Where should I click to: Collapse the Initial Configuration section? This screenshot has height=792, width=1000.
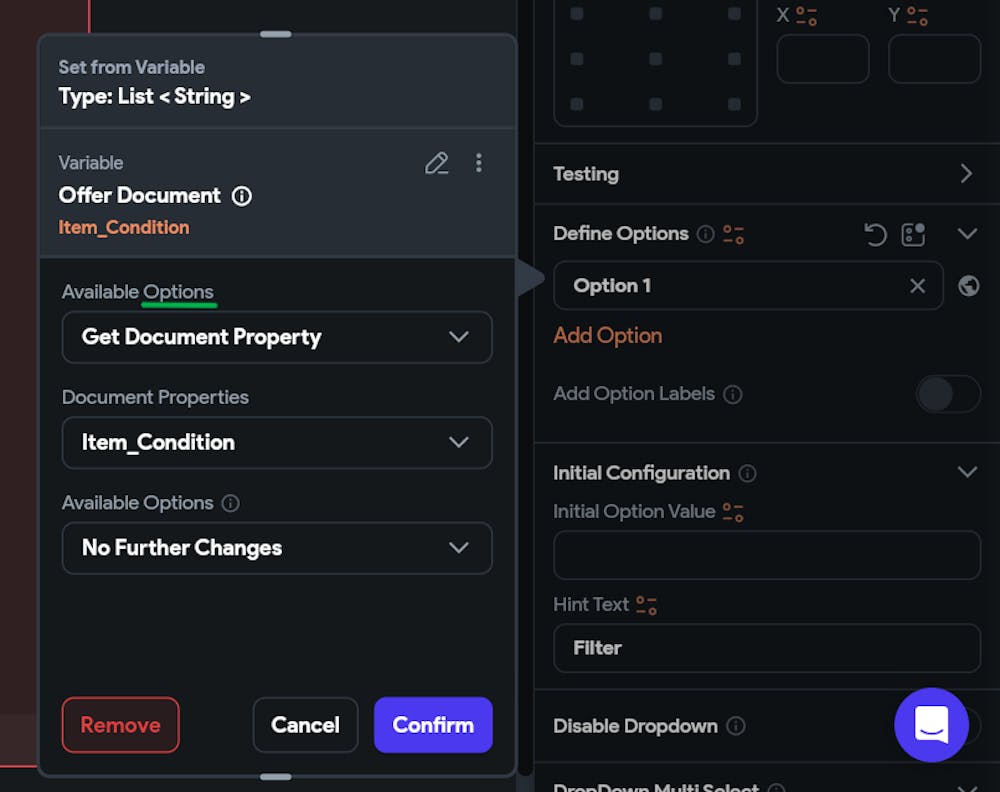click(967, 472)
